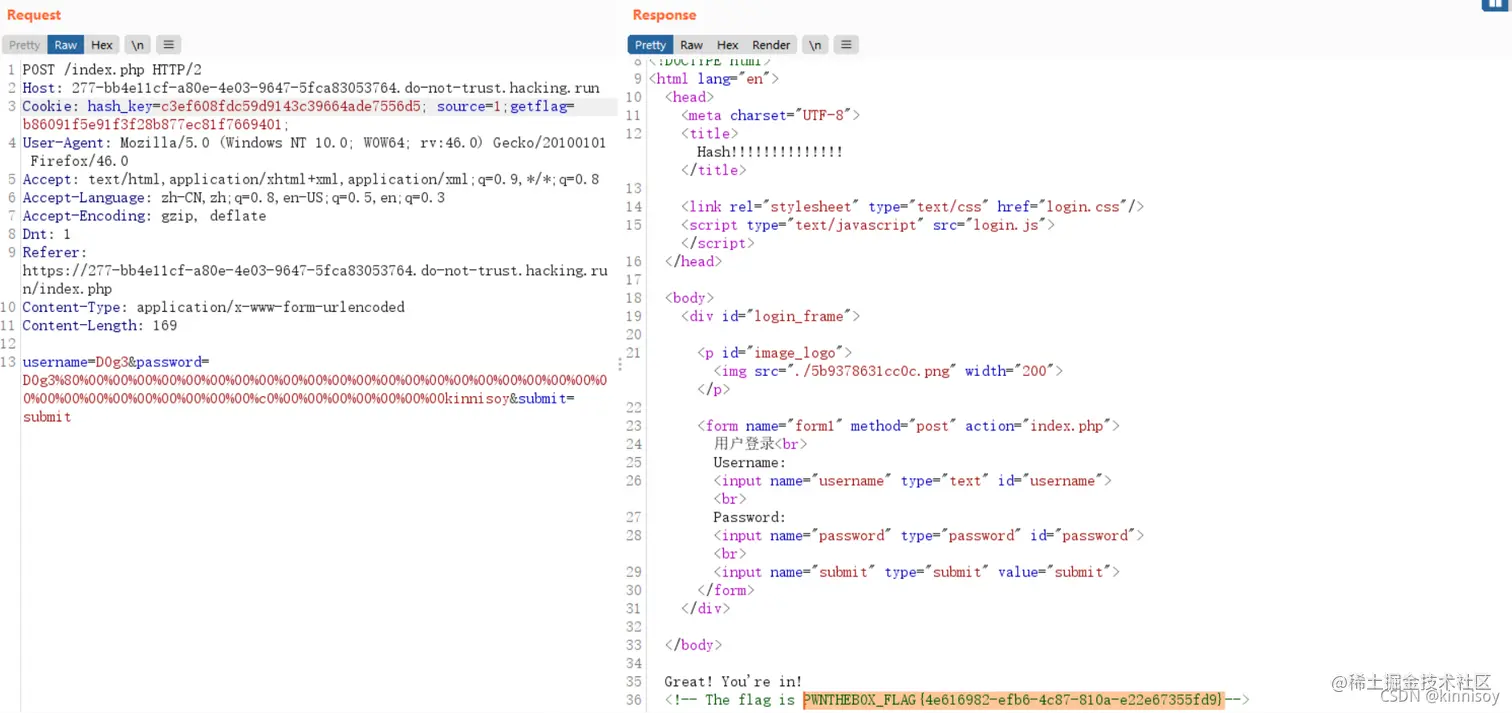Click the meta charset="UTF-8" line

click(771, 116)
